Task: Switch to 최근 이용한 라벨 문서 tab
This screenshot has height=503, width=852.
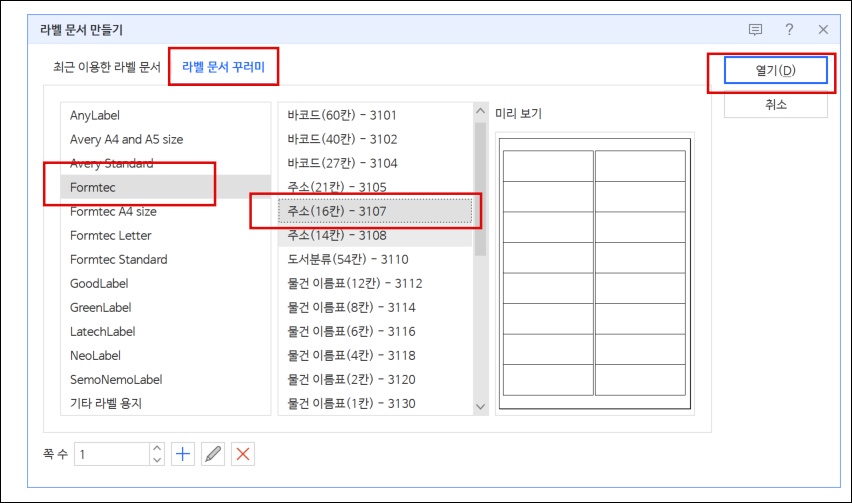Action: [x=107, y=67]
